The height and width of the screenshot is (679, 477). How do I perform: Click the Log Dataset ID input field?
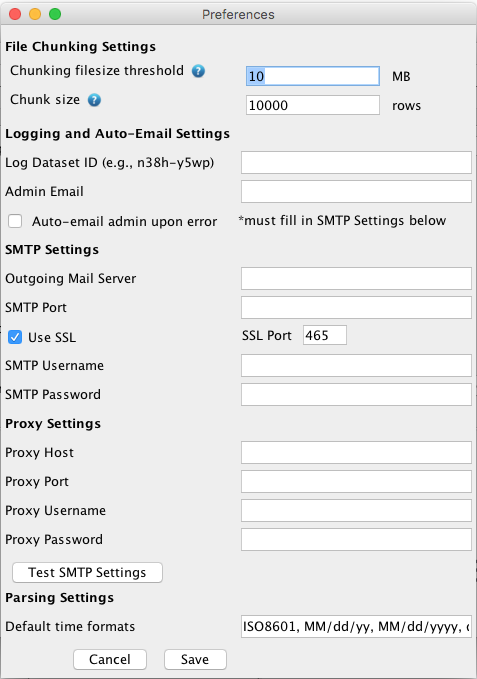pyautogui.click(x=356, y=162)
